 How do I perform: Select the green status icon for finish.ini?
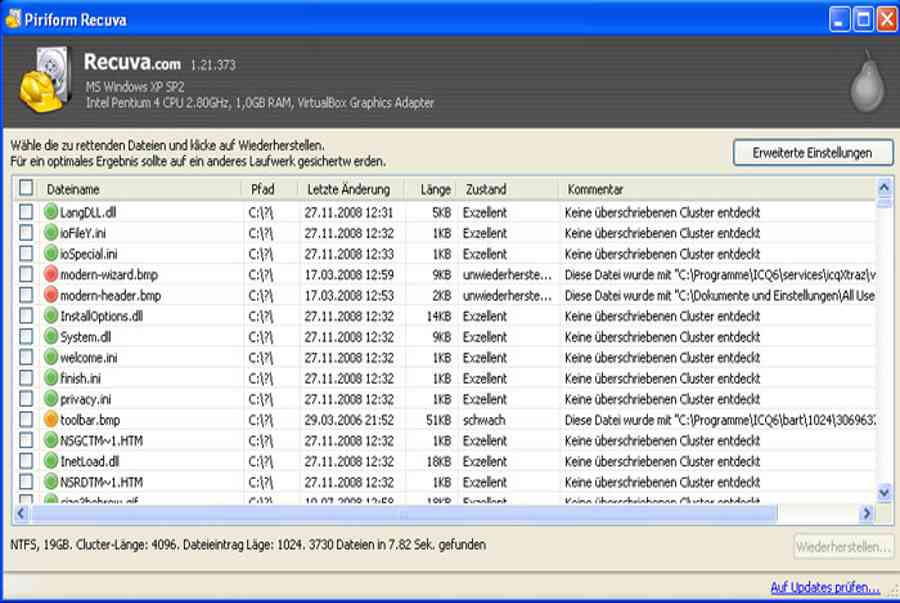51,378
